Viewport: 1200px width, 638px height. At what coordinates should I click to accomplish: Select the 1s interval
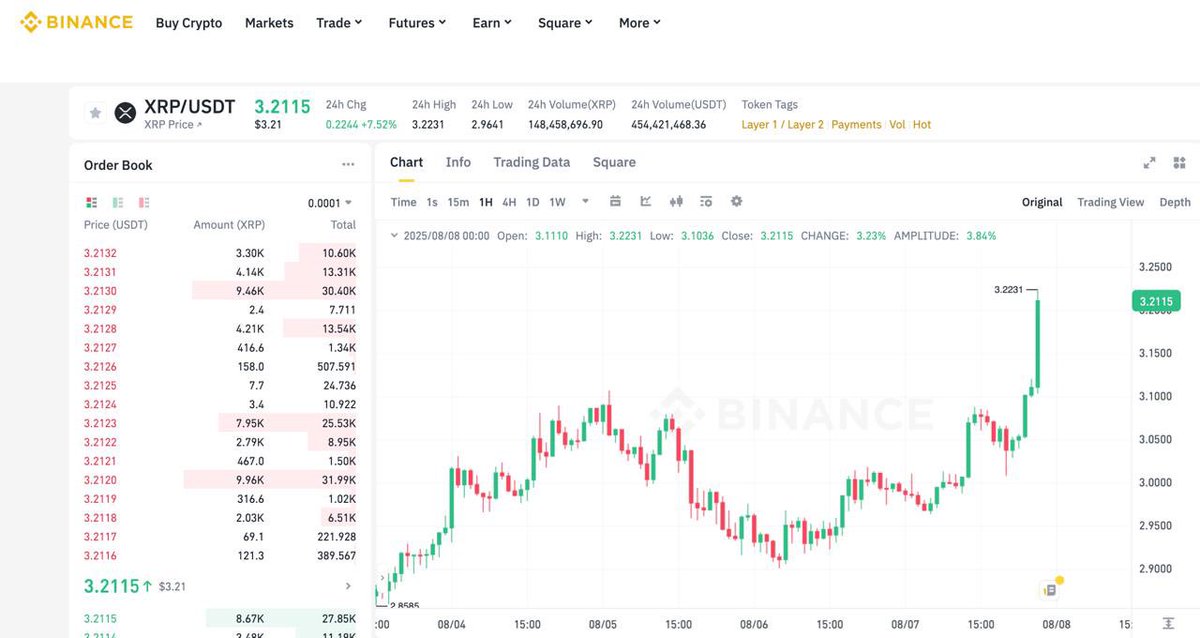point(432,202)
